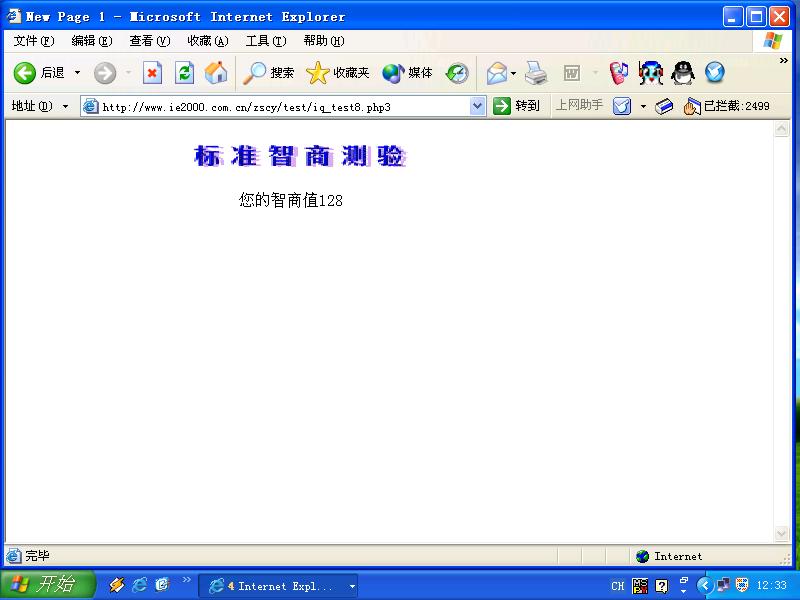Expand the address bar URL dropdown
Viewport: 800px width, 600px height.
click(477, 107)
